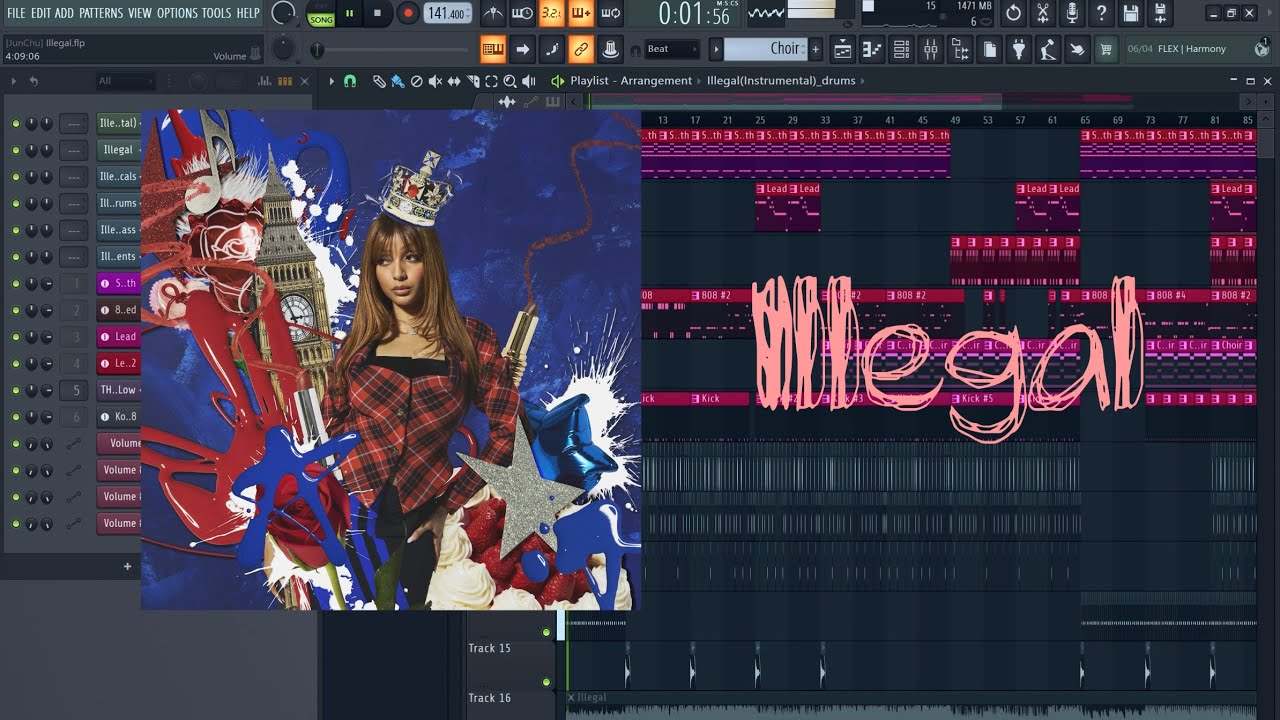Click the tempo field showing 141.400
Viewport: 1280px width, 720px height.
448,13
